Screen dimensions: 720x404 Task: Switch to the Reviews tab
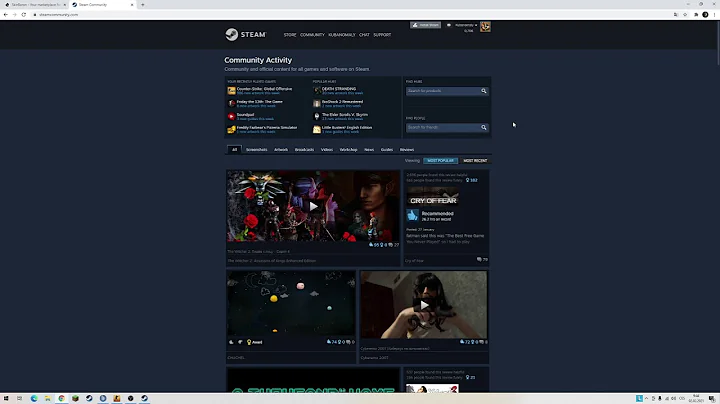click(x=407, y=150)
